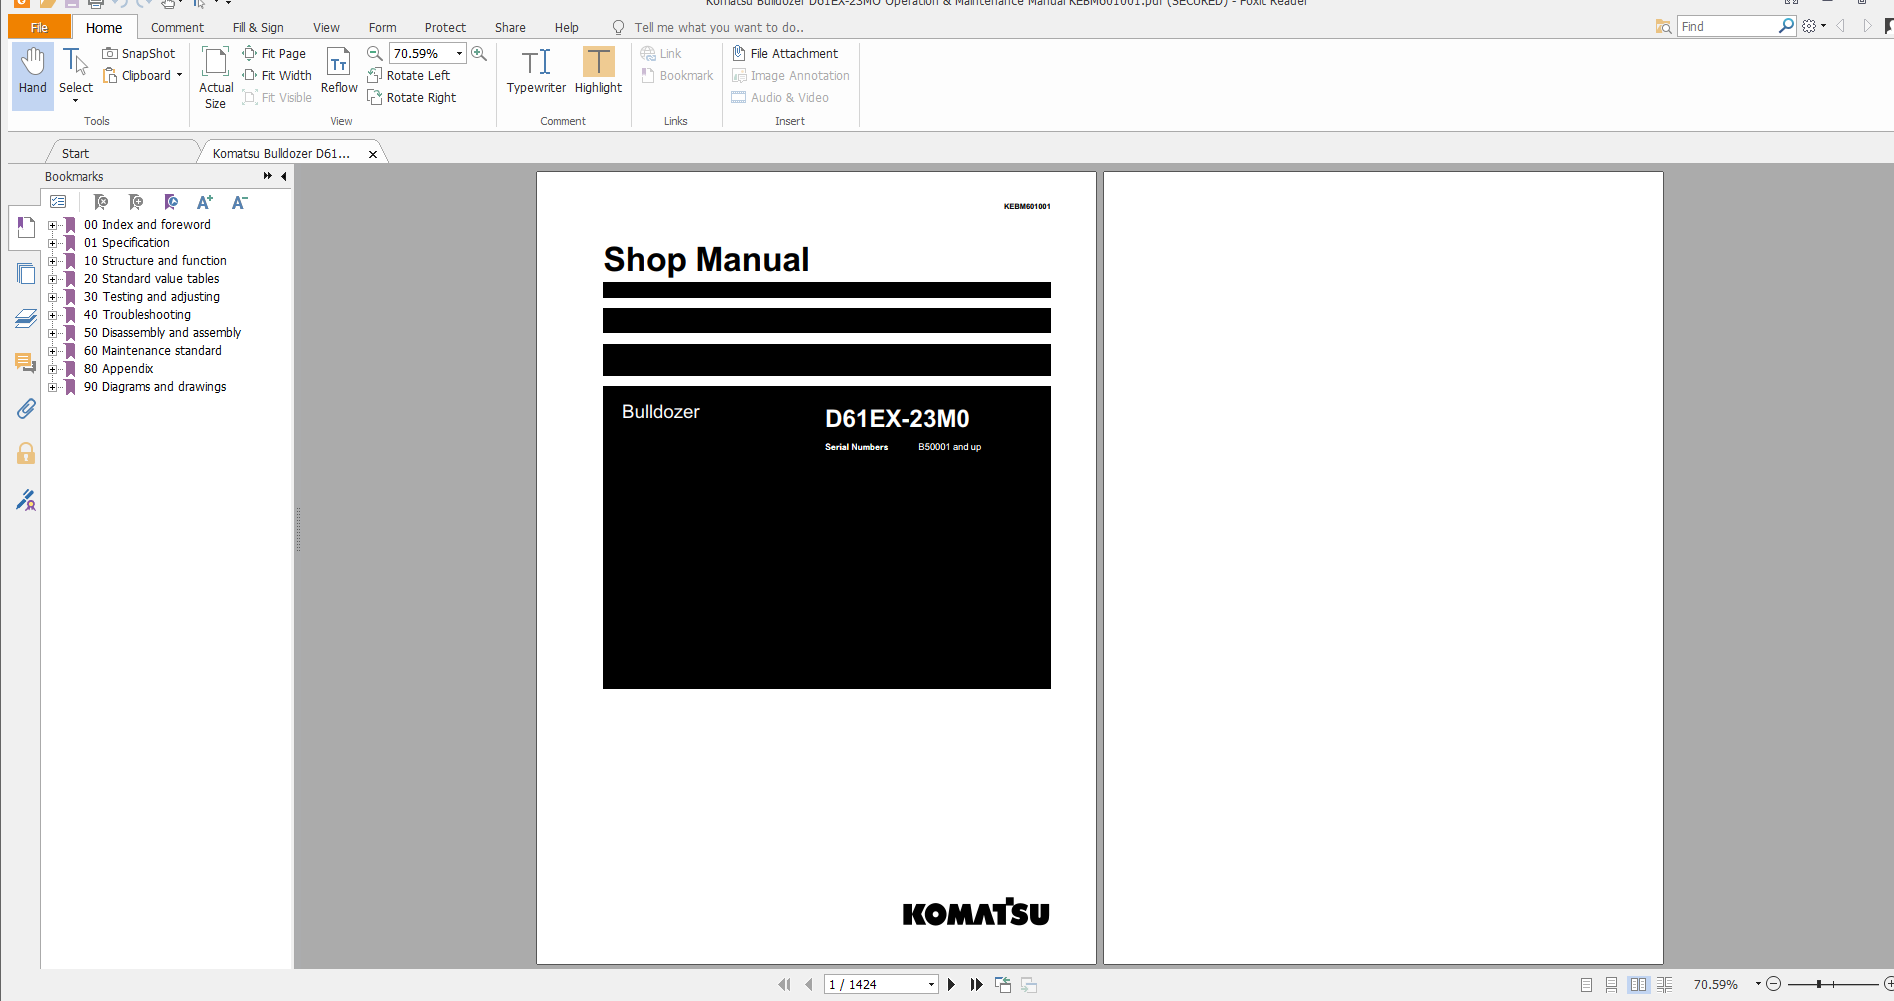Screen dimensions: 1894x1001
Task: Open the ribbon zoom percentage dropdown
Action: 459,54
